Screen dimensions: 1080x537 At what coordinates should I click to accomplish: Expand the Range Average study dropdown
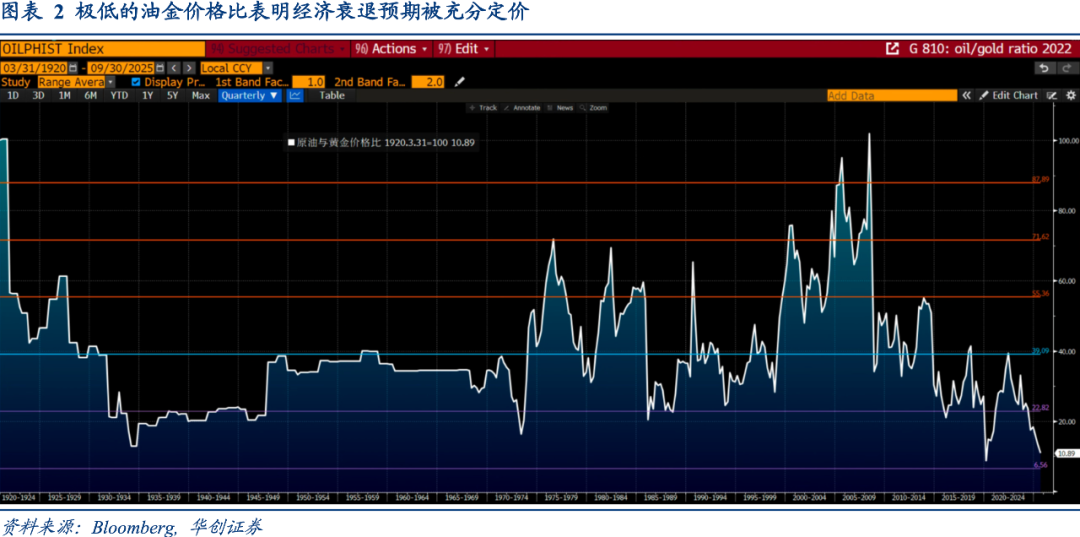(76, 82)
